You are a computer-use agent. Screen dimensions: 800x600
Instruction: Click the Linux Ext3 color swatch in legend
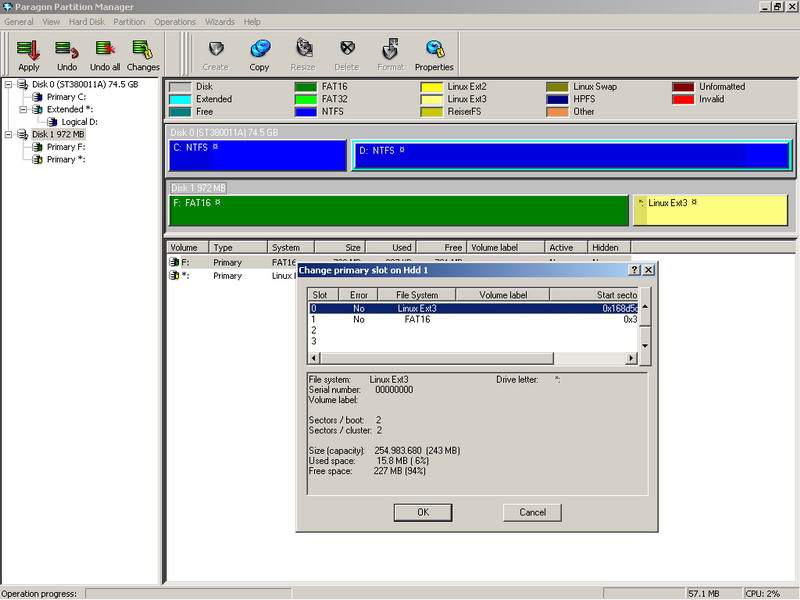(x=432, y=99)
